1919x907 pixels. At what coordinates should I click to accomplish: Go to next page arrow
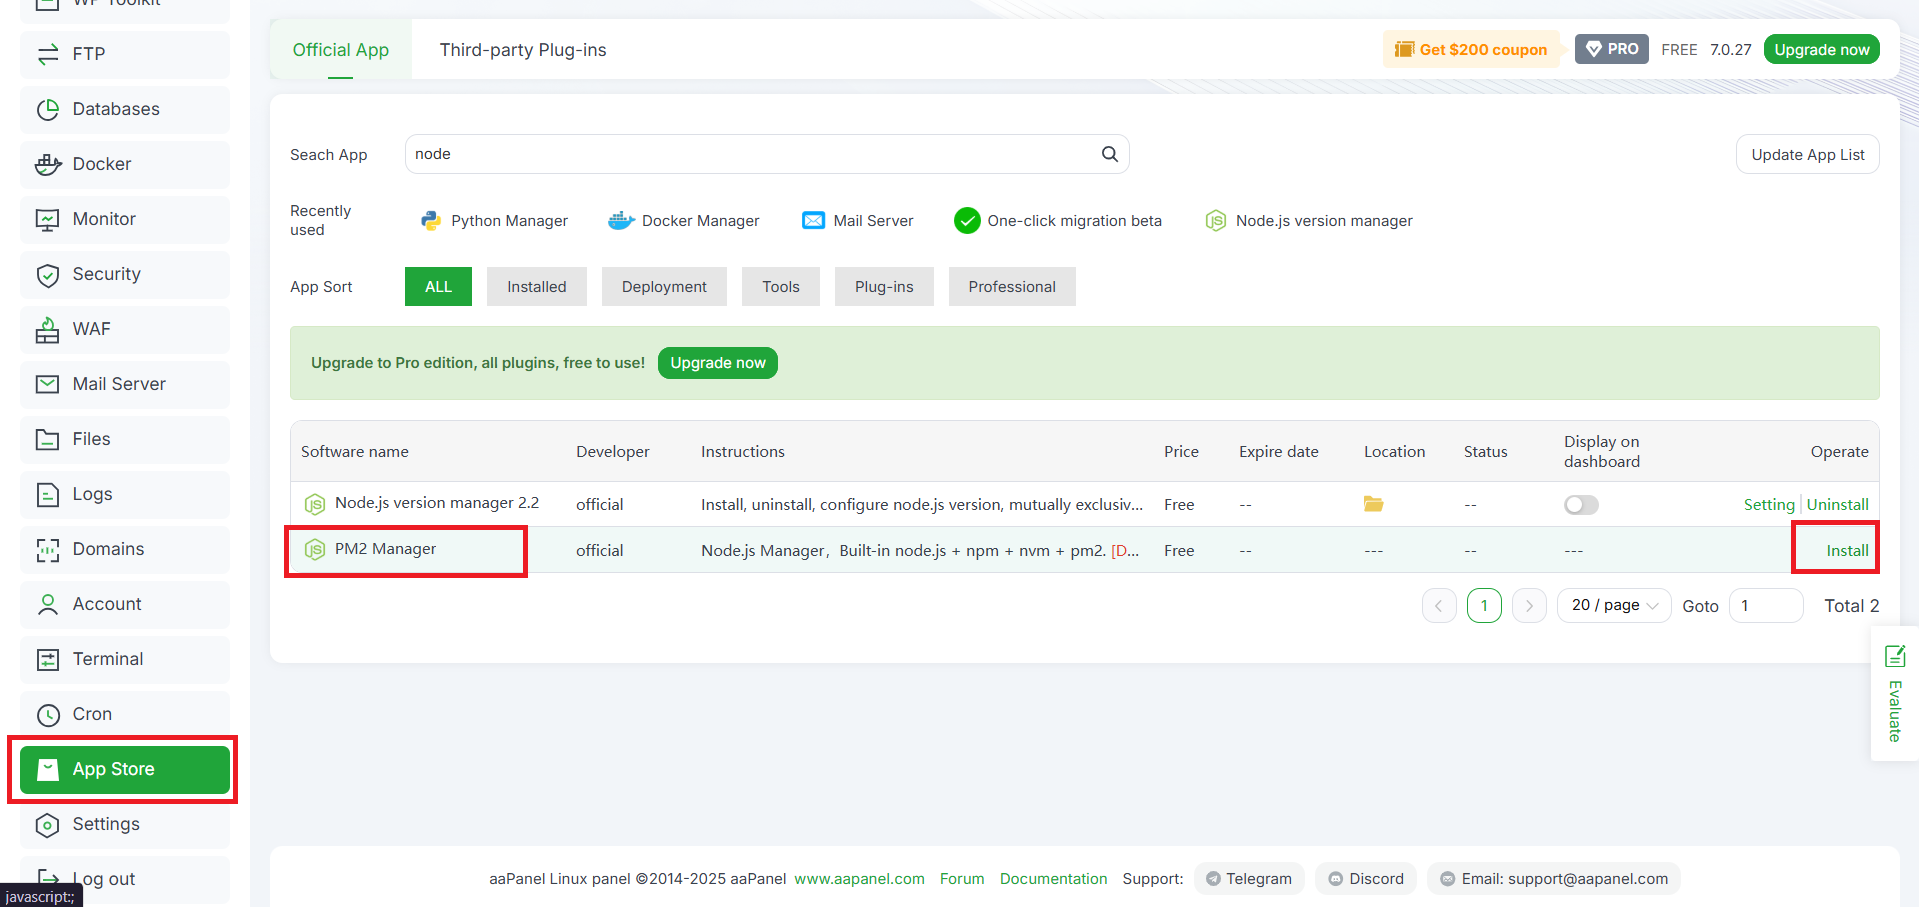(1529, 606)
